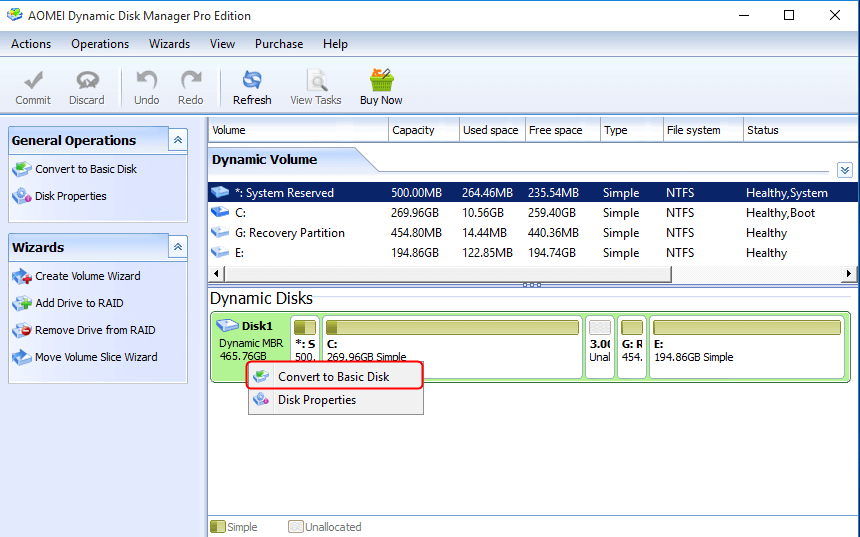Image resolution: width=860 pixels, height=537 pixels.
Task: Select the 3.00 Unallocated space block
Action: (599, 347)
